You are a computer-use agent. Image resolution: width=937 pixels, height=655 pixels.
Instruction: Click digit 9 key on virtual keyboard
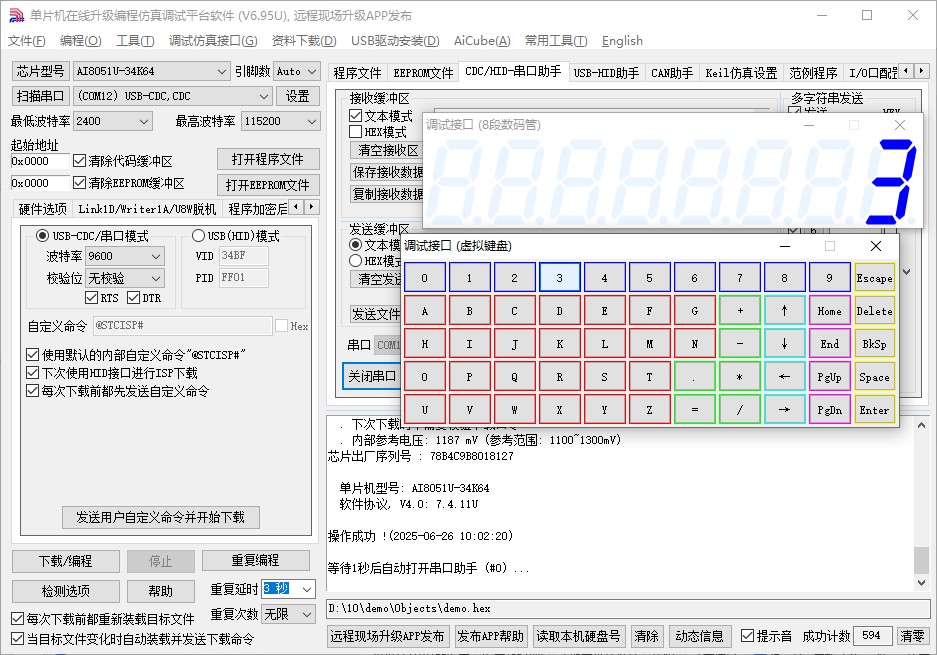[829, 278]
